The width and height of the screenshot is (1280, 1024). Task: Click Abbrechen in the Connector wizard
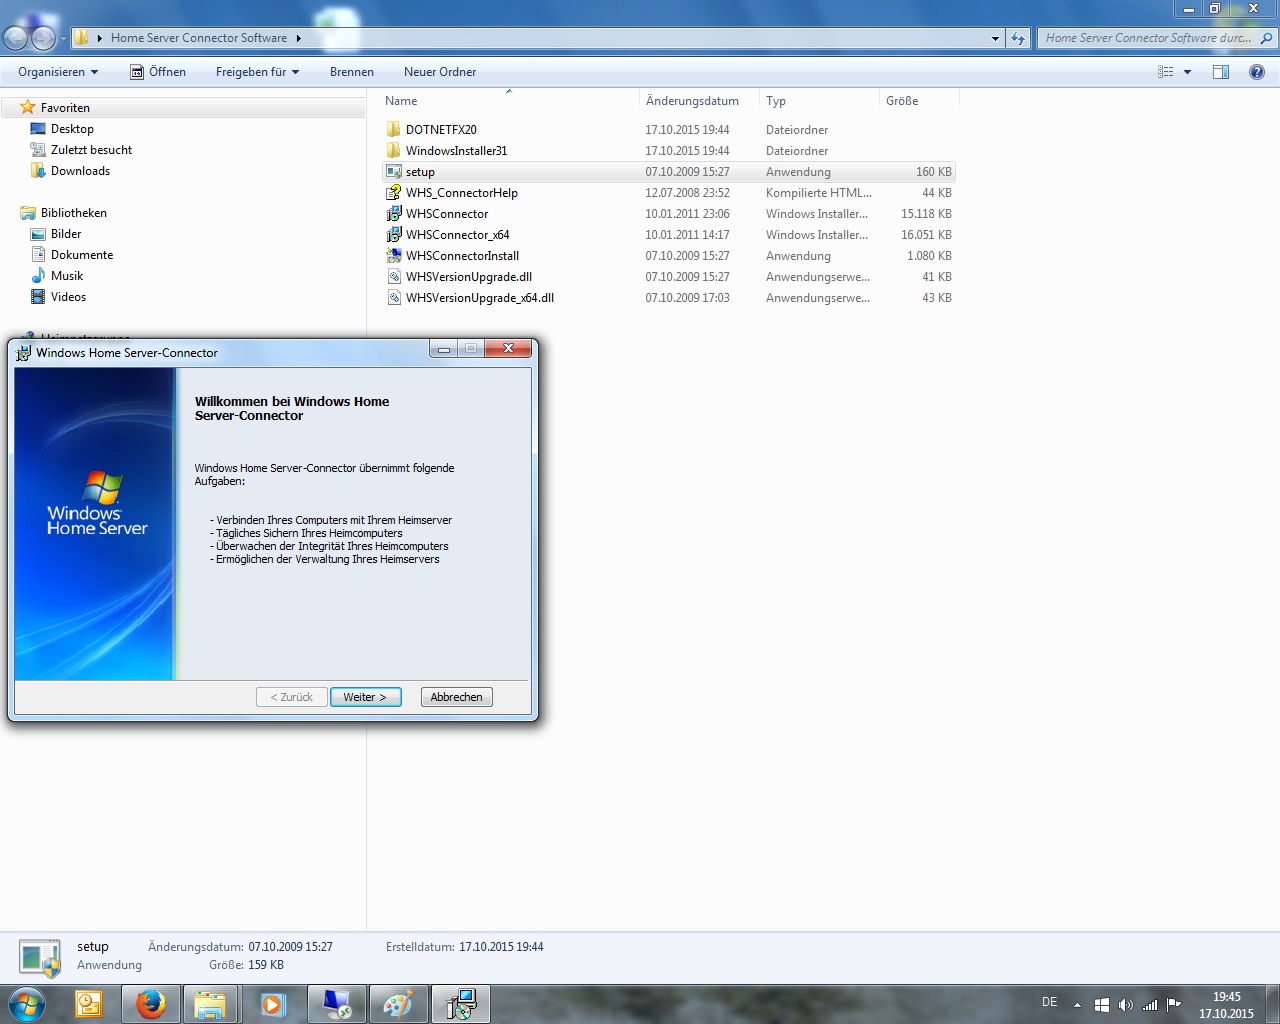point(456,697)
